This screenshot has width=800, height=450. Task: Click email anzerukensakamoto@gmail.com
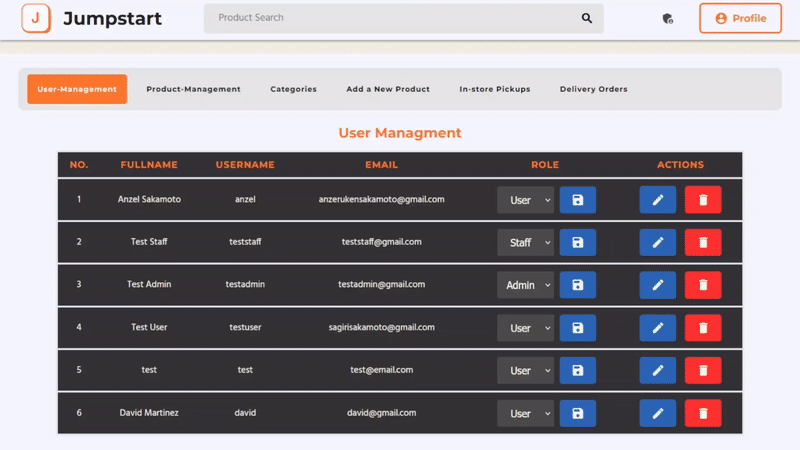coord(382,199)
